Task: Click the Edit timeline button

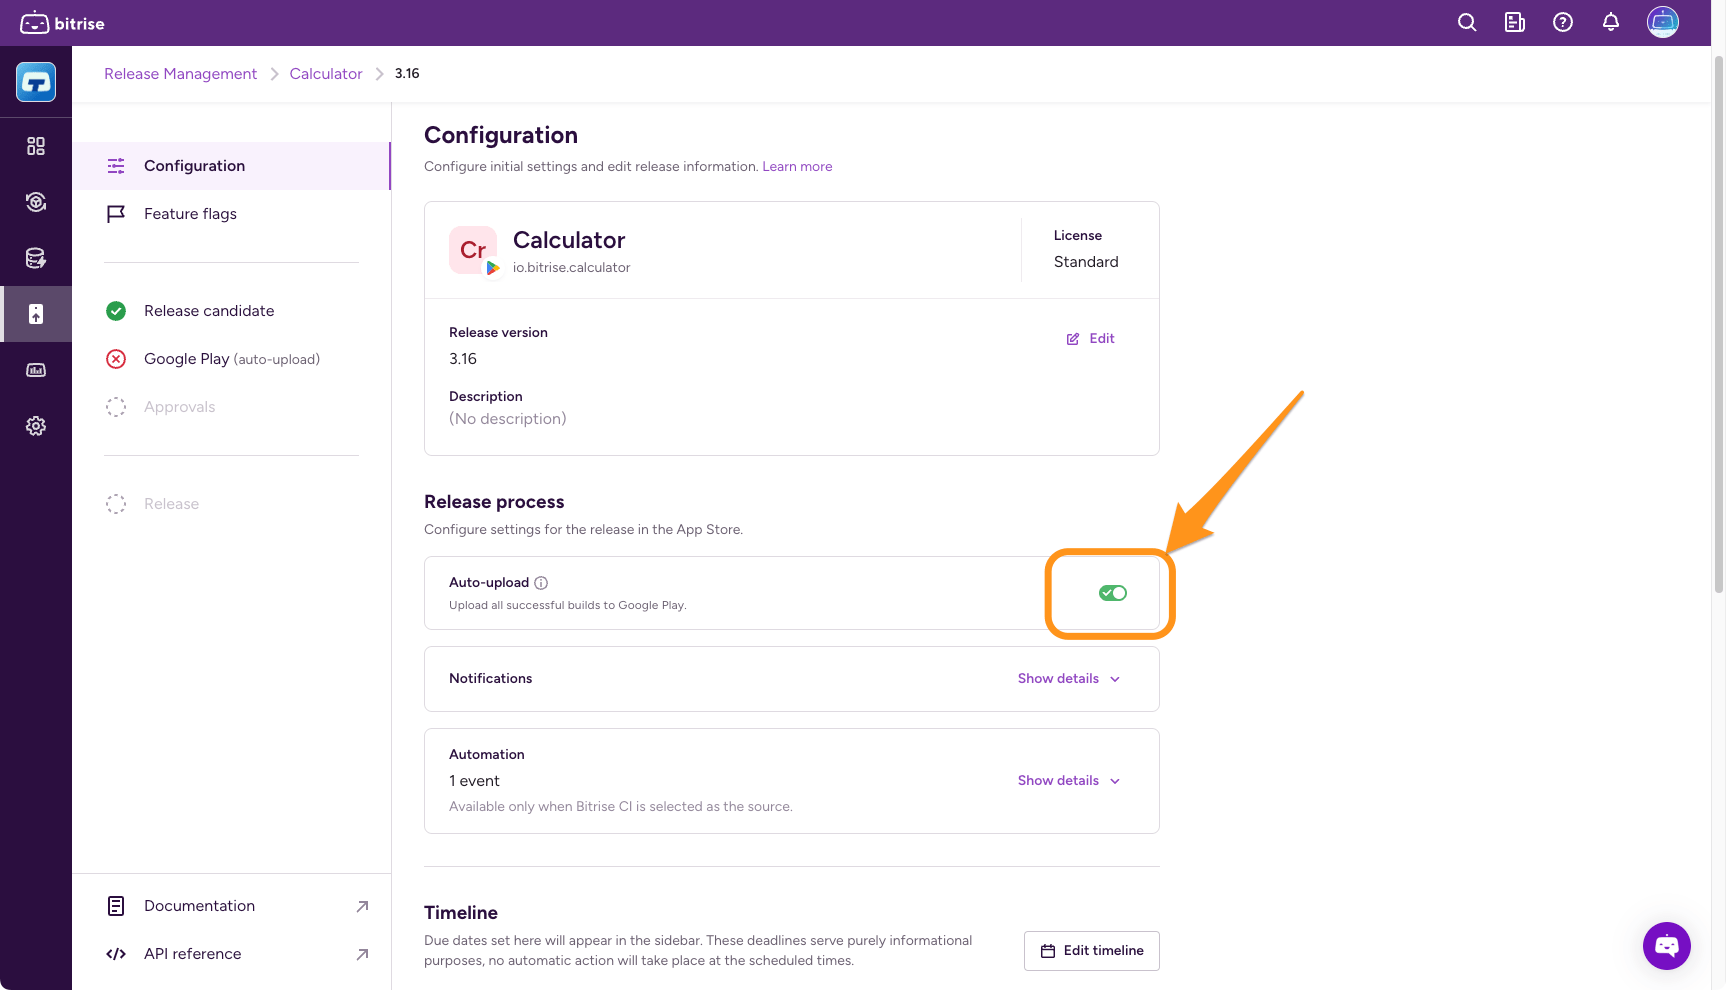Action: [x=1092, y=951]
